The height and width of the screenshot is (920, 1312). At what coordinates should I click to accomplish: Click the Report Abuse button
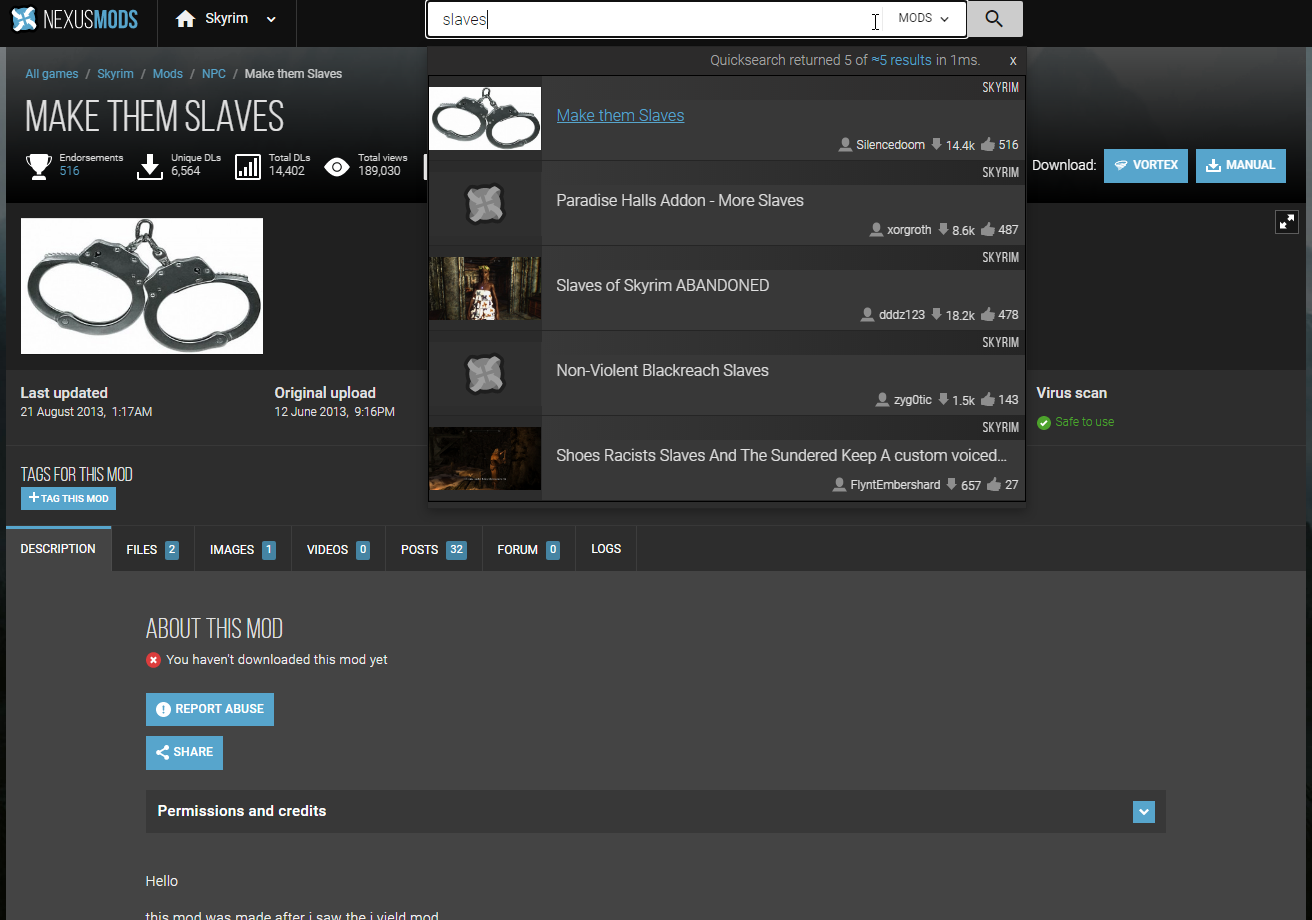coord(210,709)
